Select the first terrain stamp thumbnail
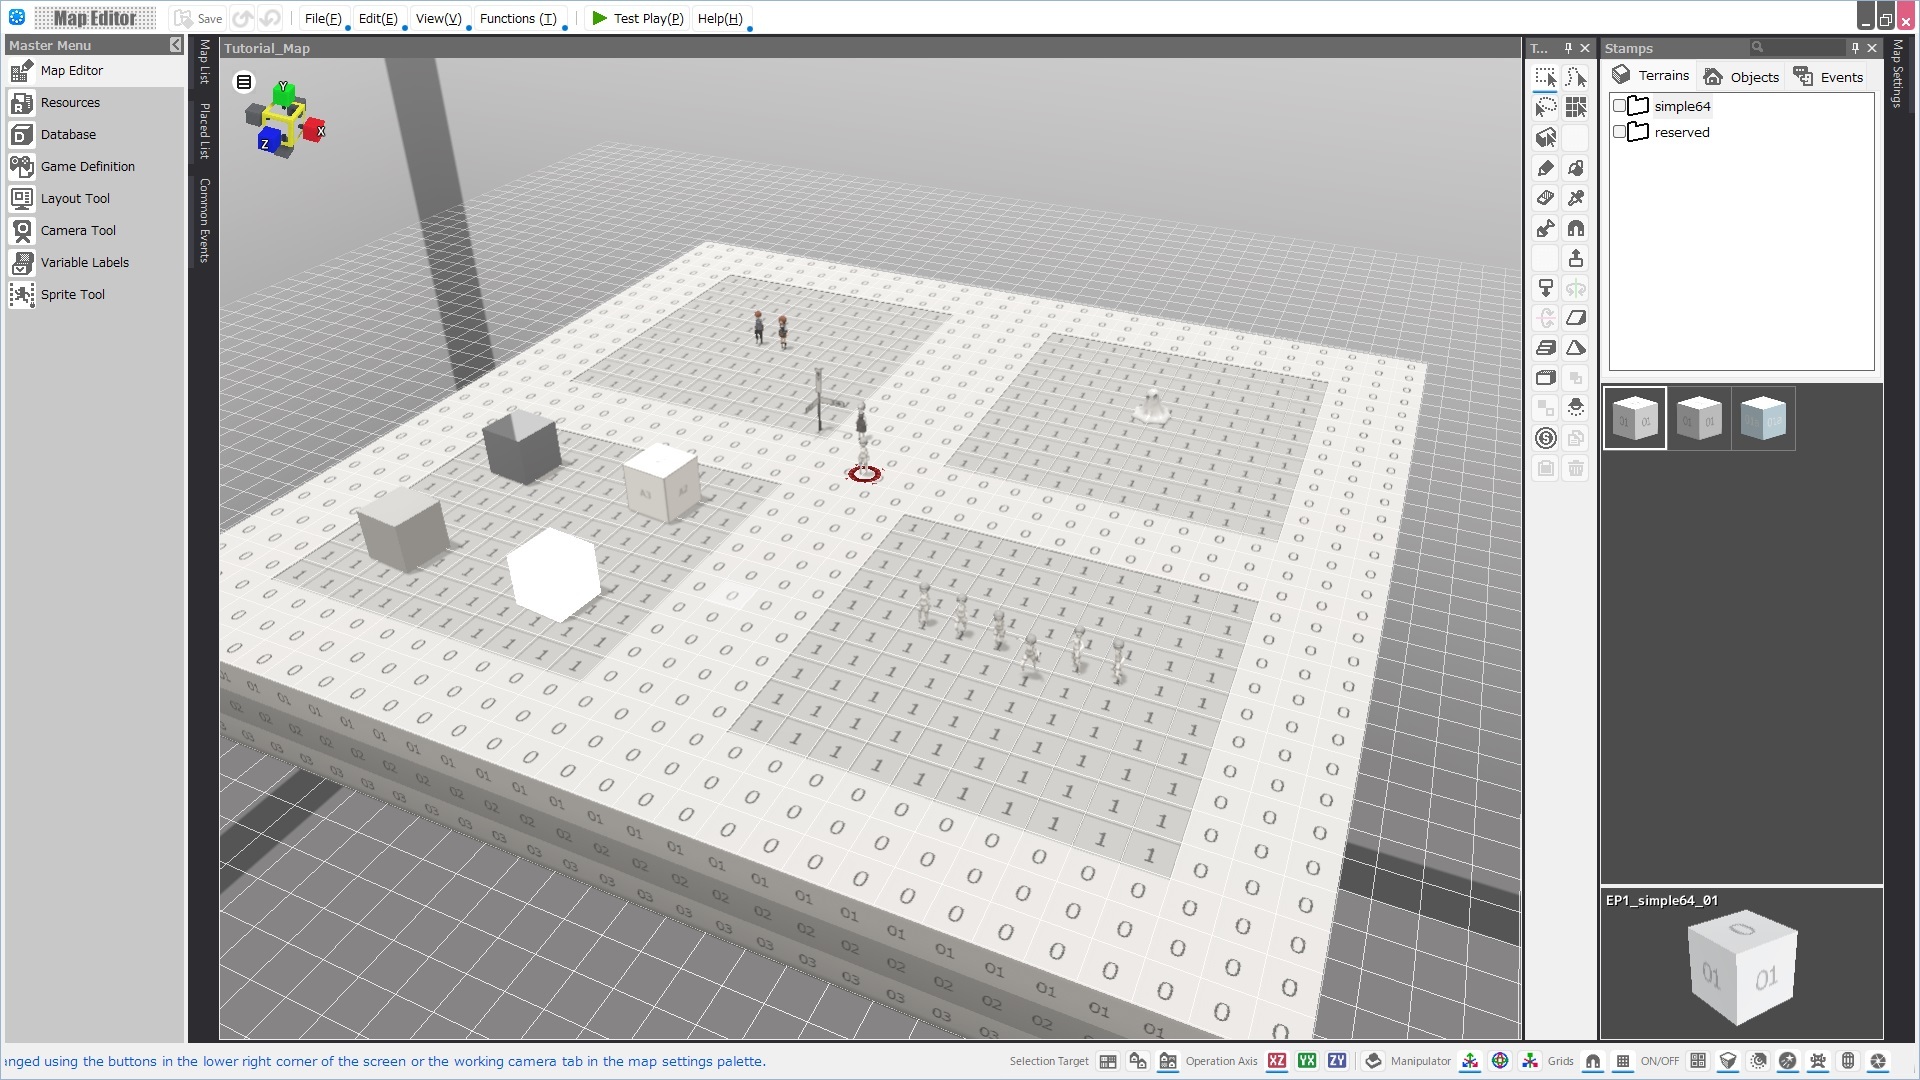The height and width of the screenshot is (1080, 1920). click(1634, 418)
